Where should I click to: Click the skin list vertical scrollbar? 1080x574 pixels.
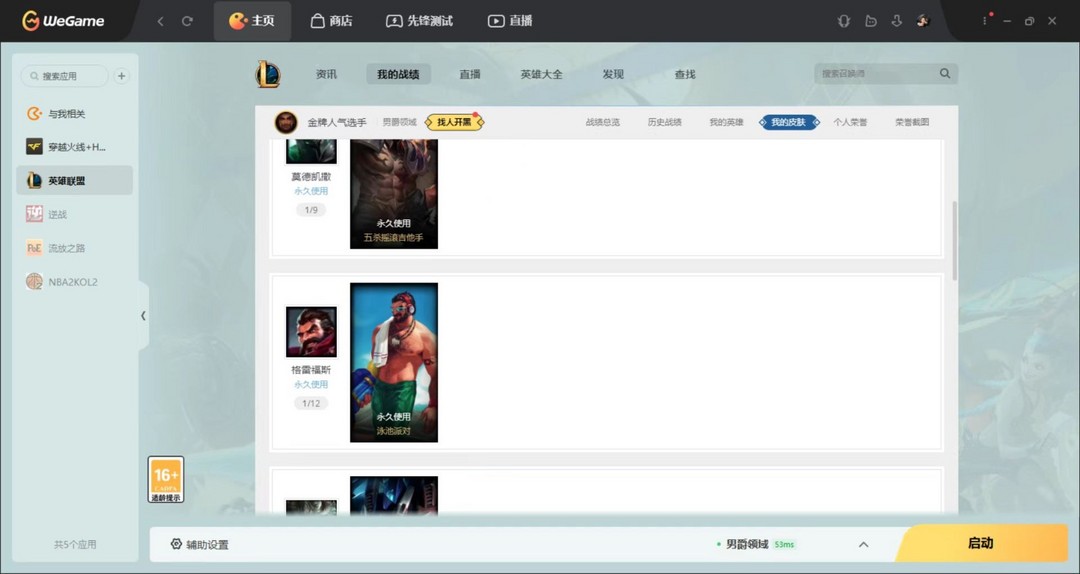click(955, 240)
